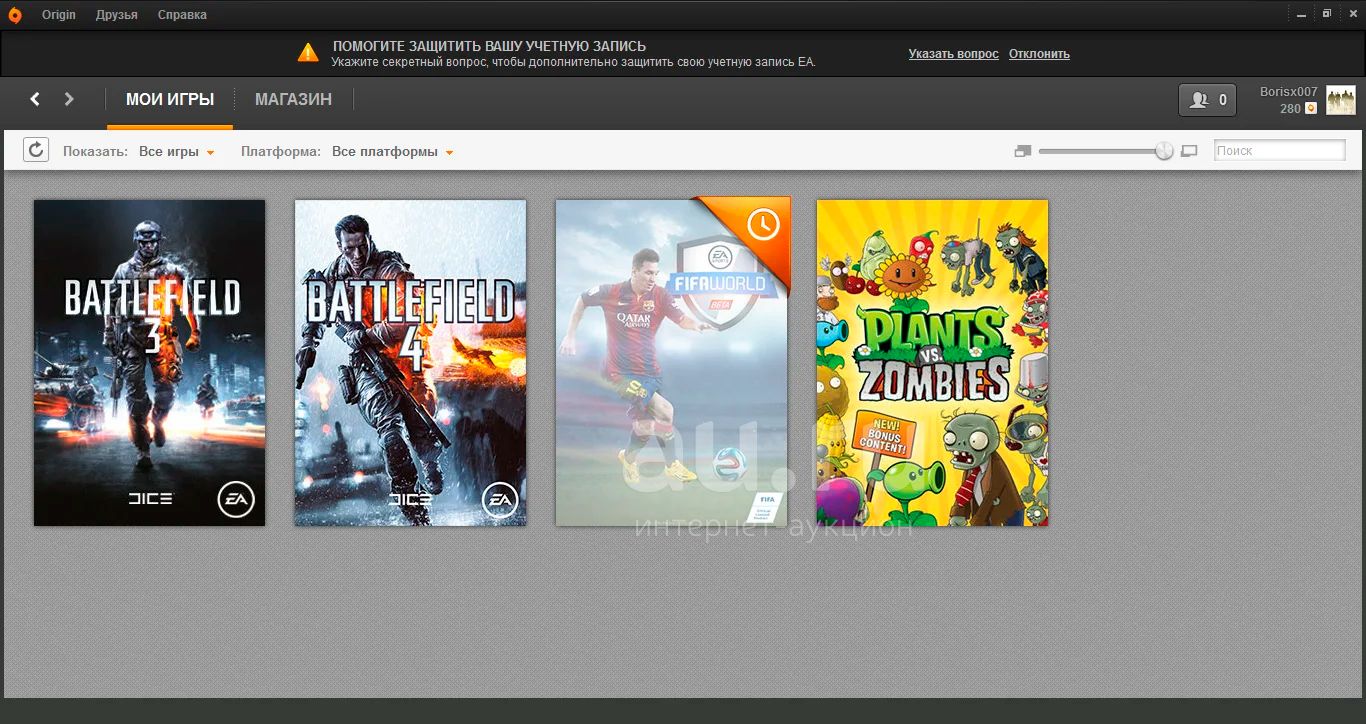Viewport: 1366px width, 724px height.
Task: Switch to the МОИ ИГРЫ tab
Action: (170, 100)
